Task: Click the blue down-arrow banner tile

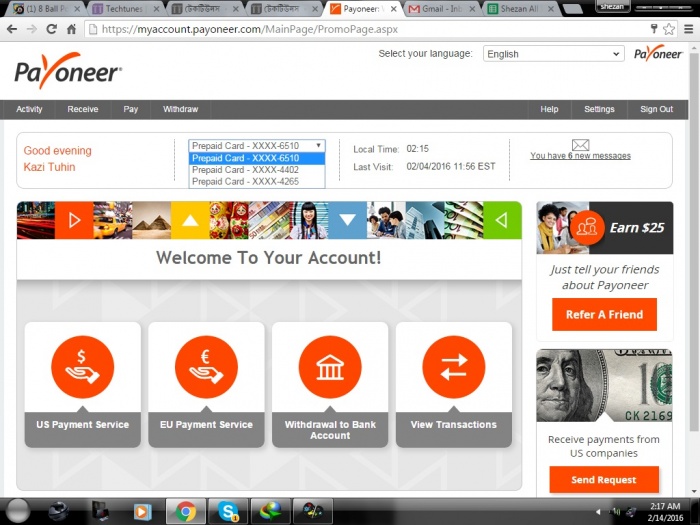Action: click(x=347, y=220)
